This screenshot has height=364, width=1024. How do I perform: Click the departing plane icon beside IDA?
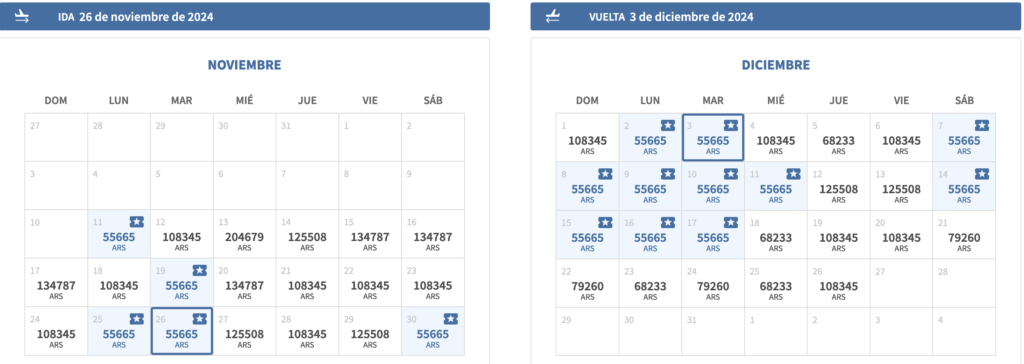click(x=22, y=17)
